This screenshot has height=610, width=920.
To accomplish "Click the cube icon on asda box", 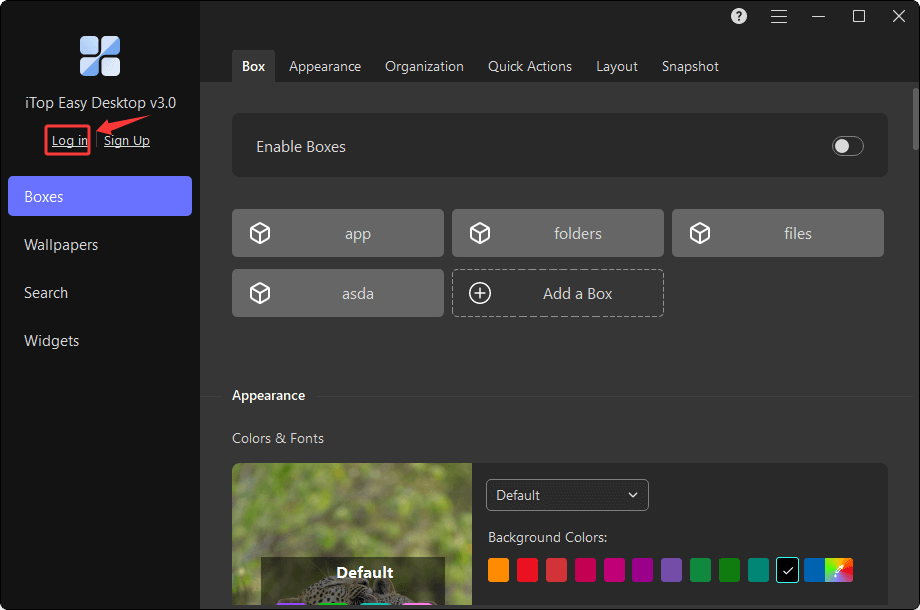I will point(260,293).
